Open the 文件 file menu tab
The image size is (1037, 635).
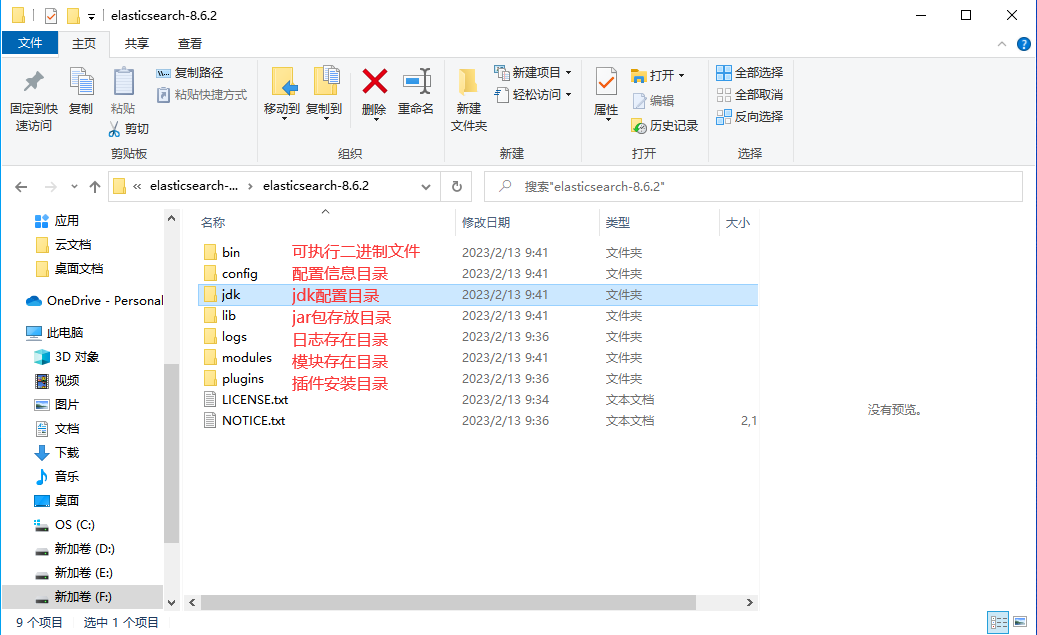[30, 43]
